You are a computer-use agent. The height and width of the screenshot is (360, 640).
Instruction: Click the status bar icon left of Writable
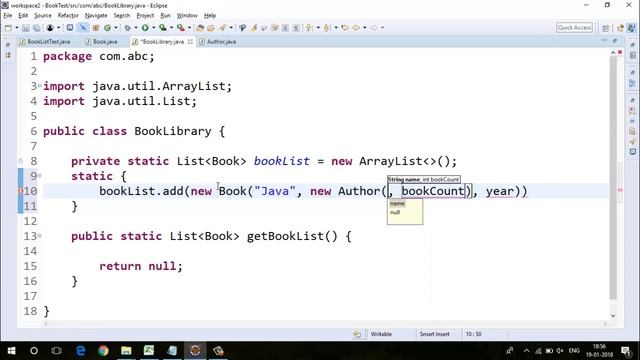357,334
